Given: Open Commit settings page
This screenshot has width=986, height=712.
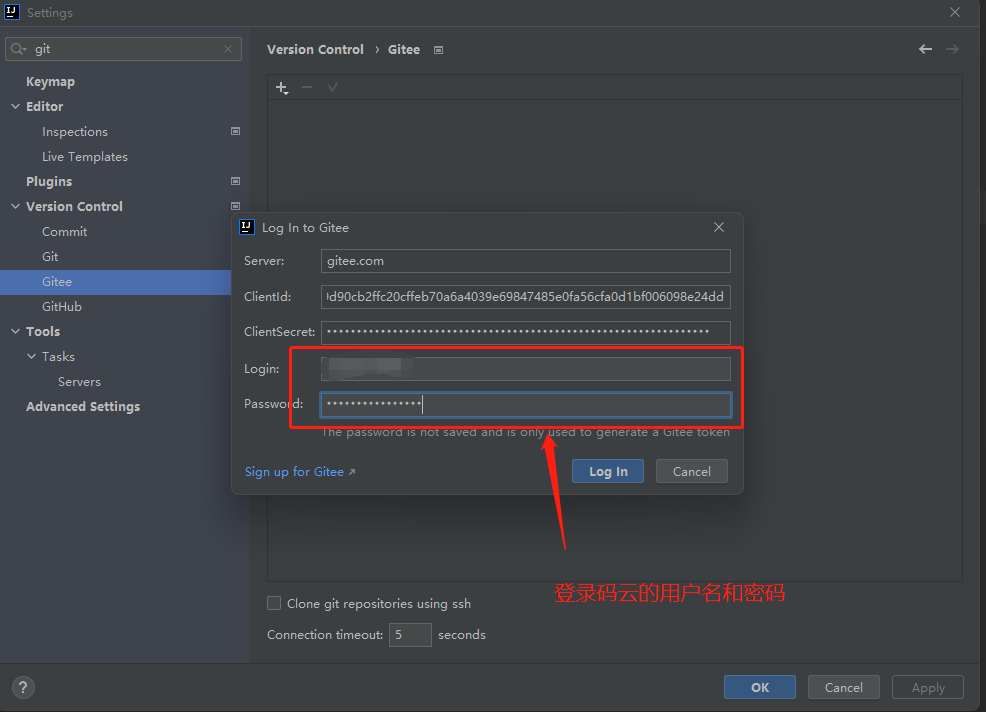Looking at the screenshot, I should (x=65, y=231).
